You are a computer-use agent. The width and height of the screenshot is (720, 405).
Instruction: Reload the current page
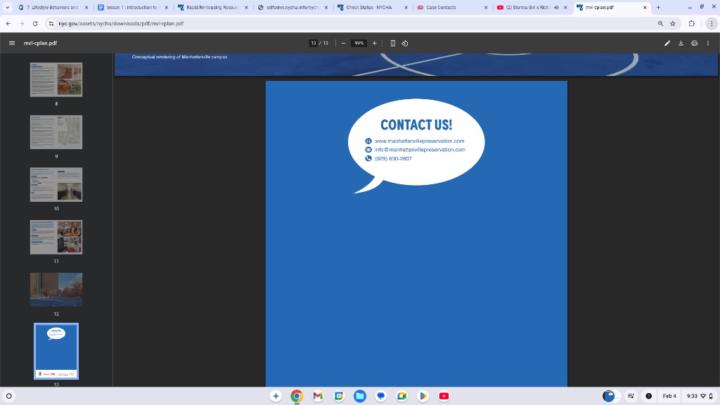tap(35, 23)
